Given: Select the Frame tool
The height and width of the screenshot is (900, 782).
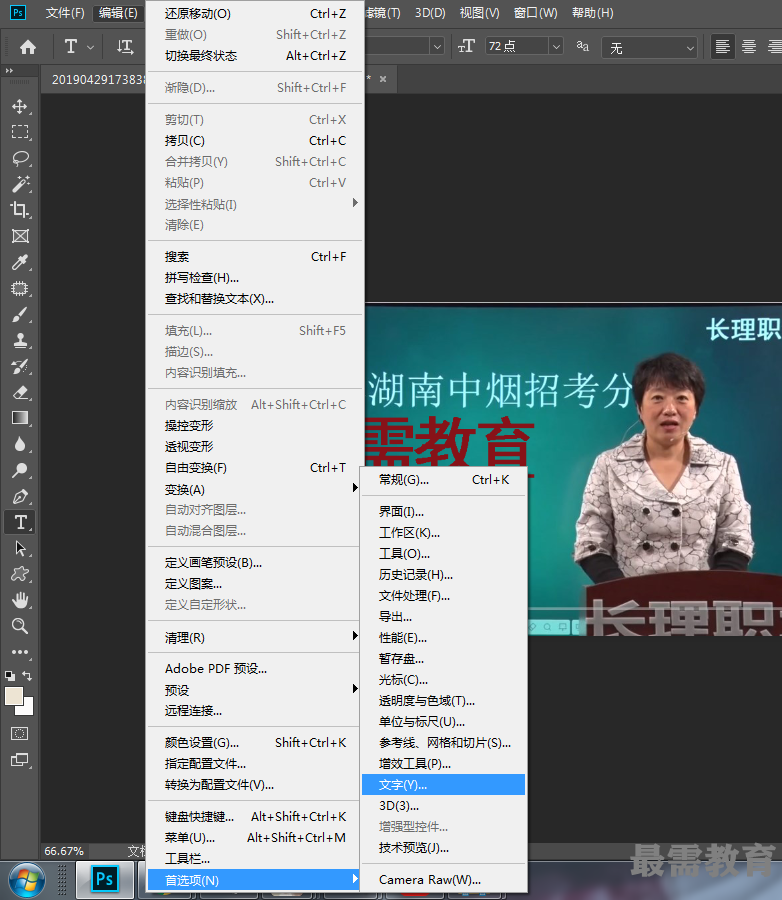Looking at the screenshot, I should coord(20,236).
